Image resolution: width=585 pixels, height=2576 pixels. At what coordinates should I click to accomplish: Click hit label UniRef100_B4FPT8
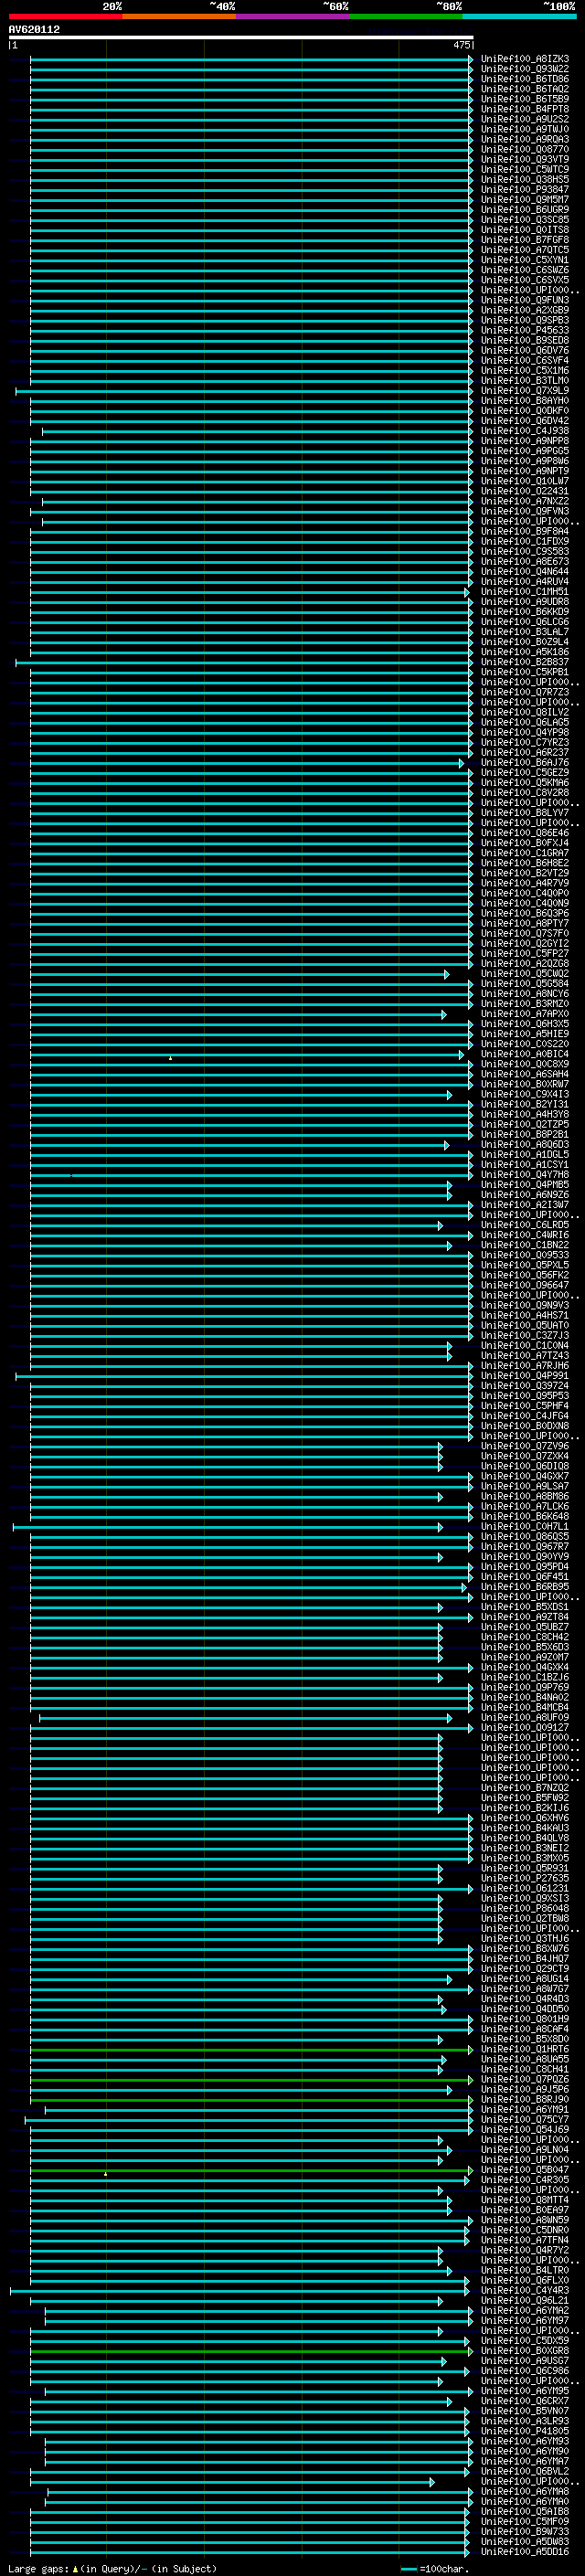coord(525,109)
